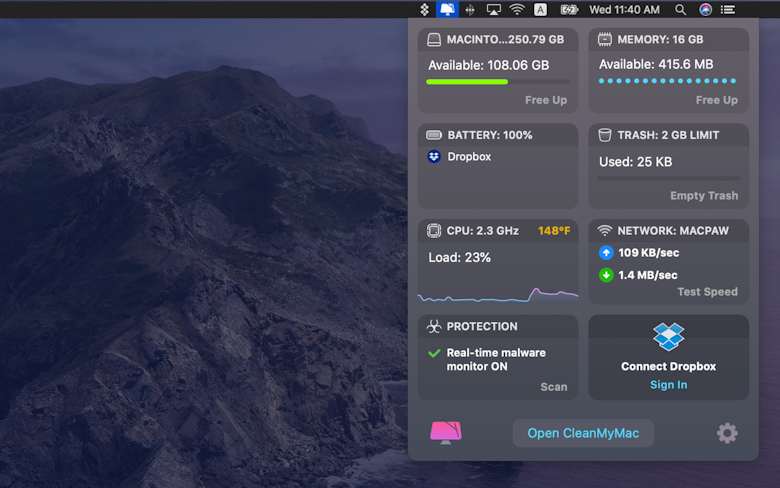
Task: Click the Wi-Fi icon in Network card
Action: pos(604,230)
